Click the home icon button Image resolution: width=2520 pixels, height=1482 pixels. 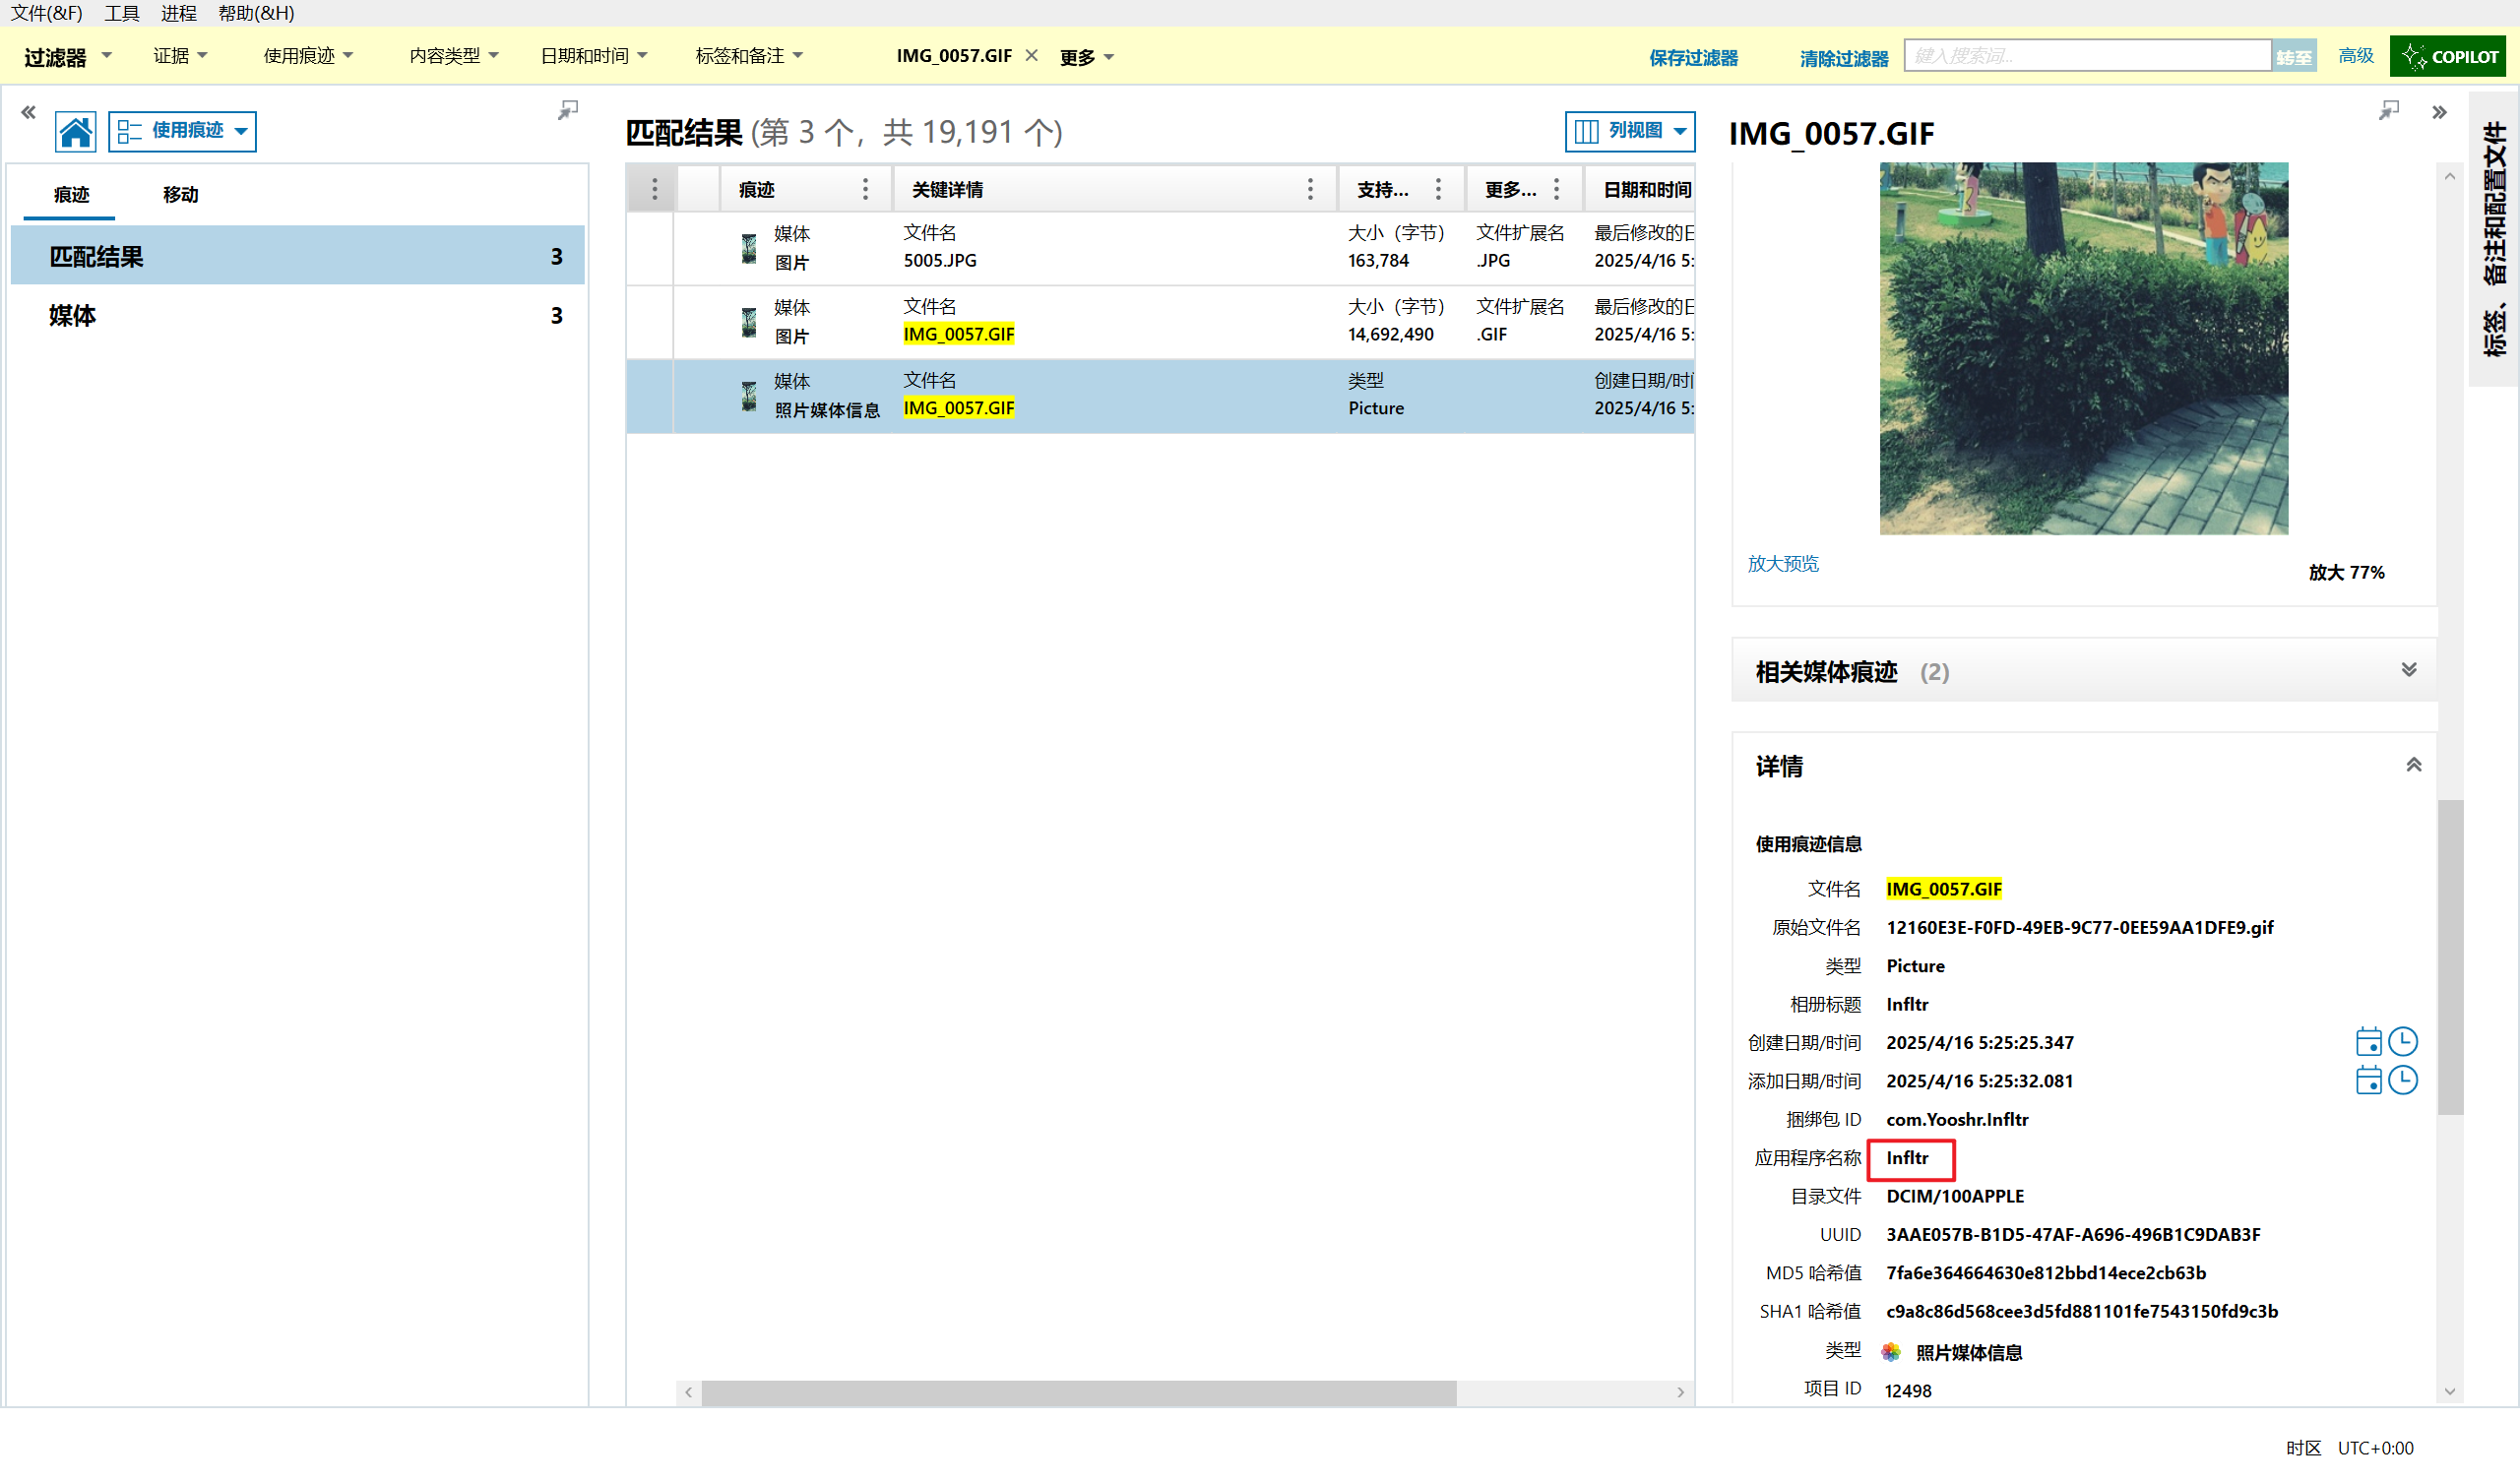(x=76, y=131)
